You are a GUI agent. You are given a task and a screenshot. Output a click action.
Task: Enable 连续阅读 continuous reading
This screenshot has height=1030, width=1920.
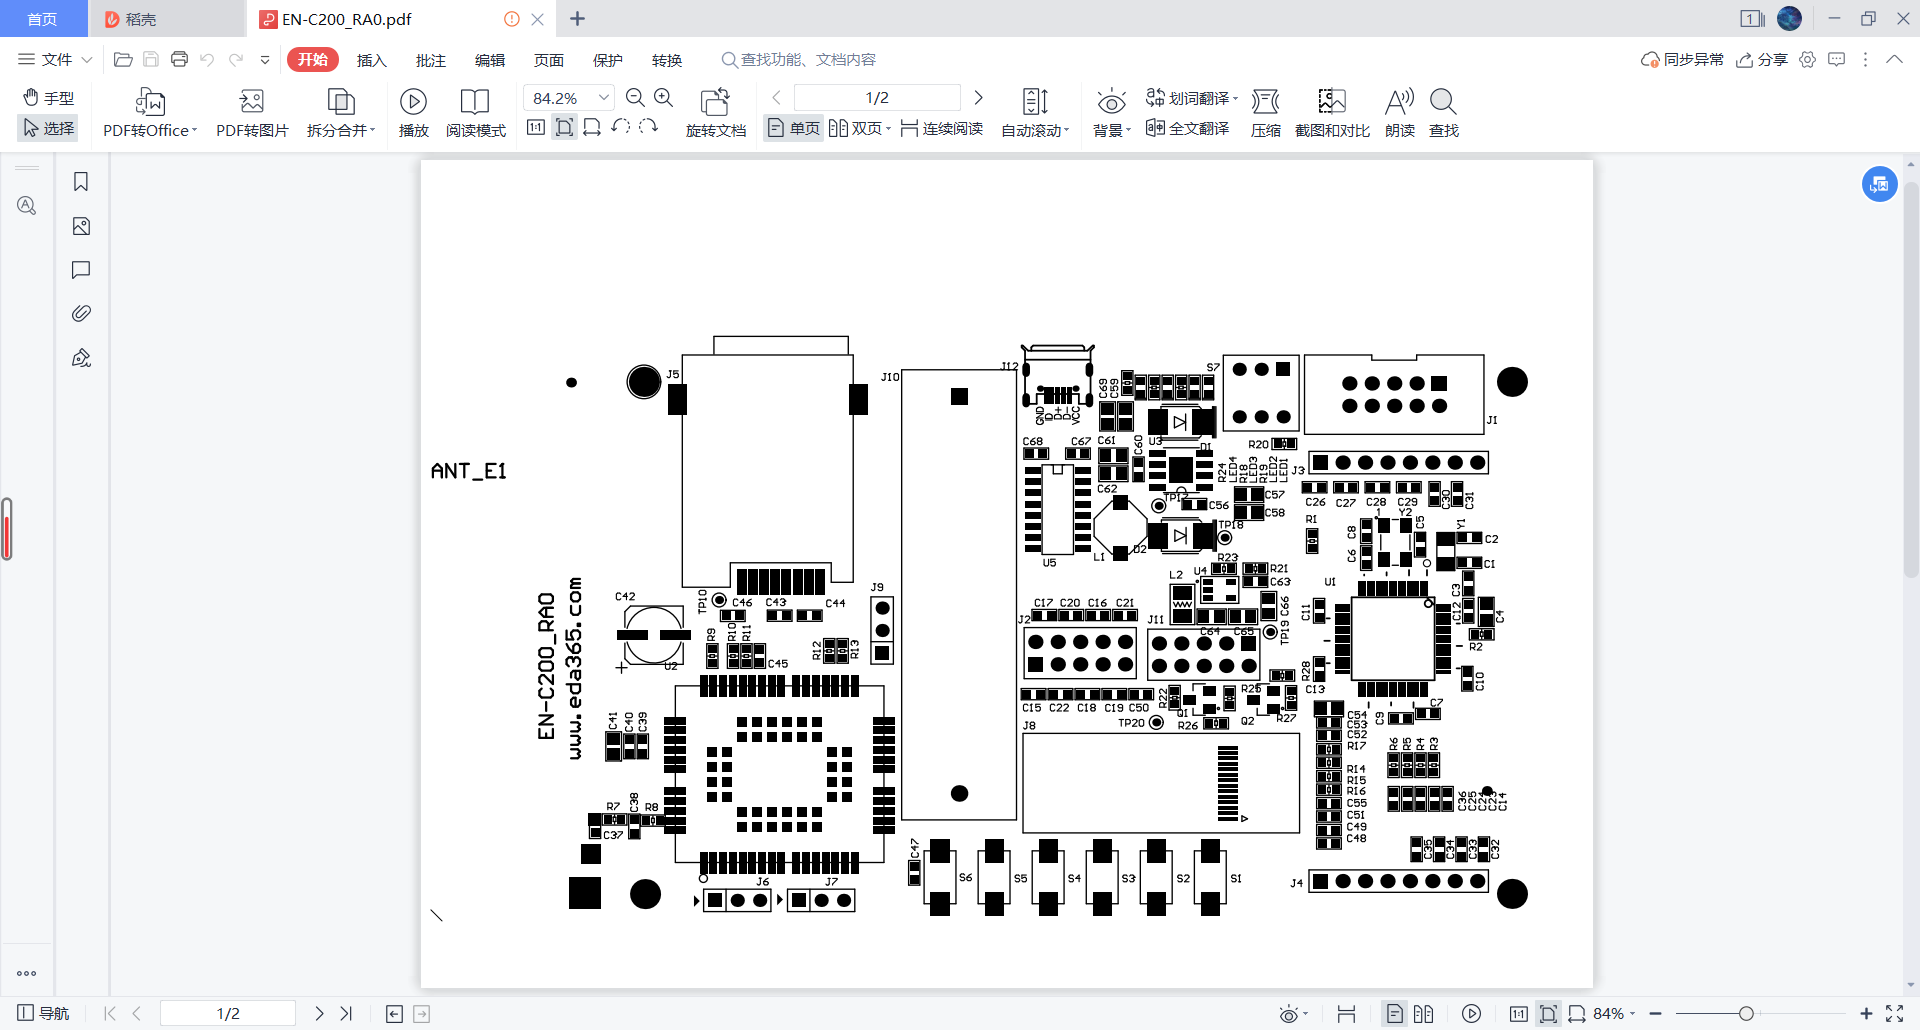click(x=941, y=128)
